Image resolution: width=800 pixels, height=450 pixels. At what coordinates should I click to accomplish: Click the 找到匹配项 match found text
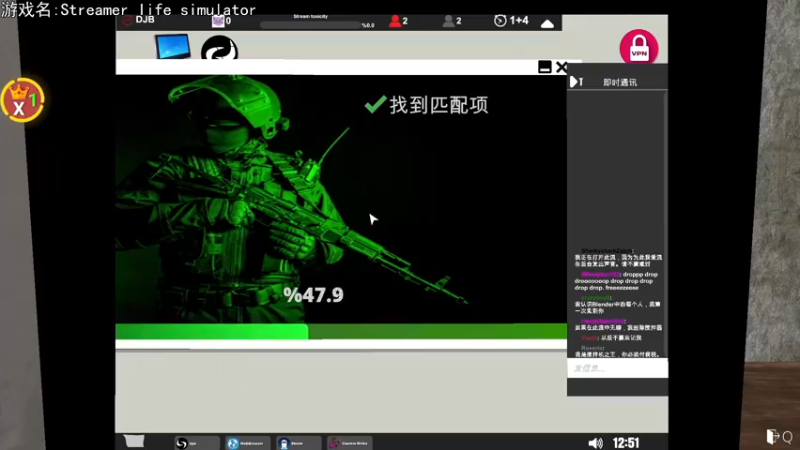(x=439, y=105)
